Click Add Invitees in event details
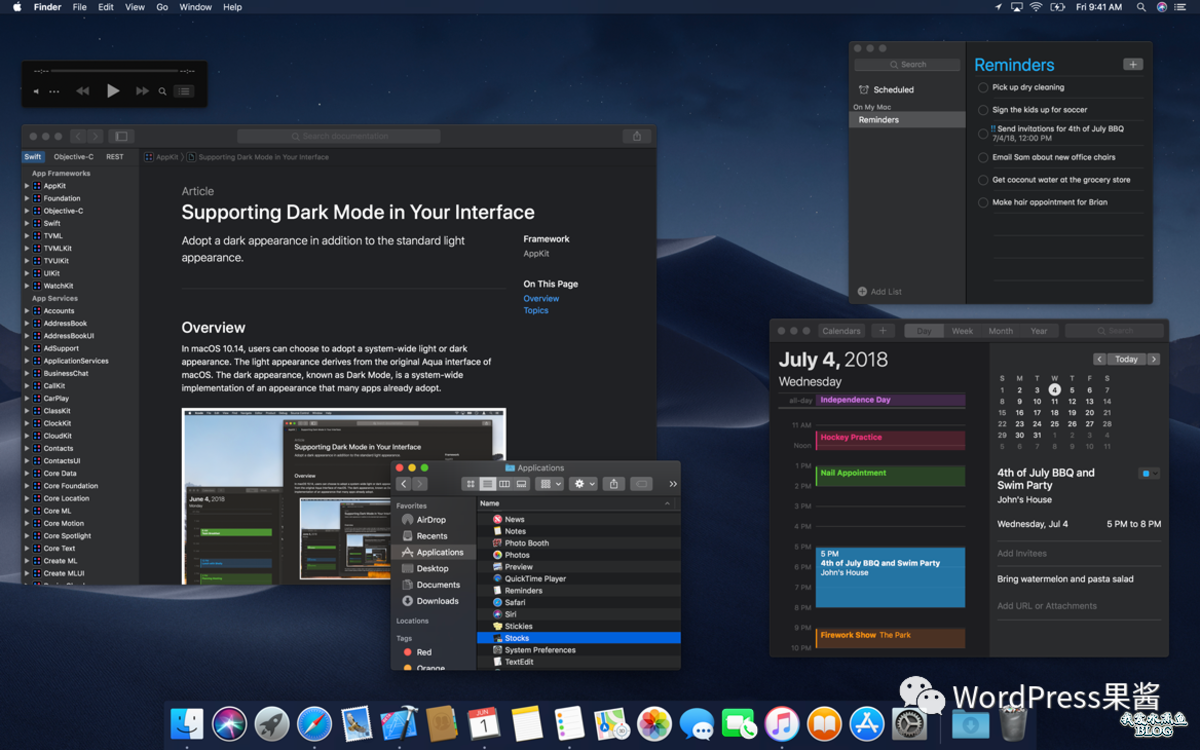 (1022, 553)
